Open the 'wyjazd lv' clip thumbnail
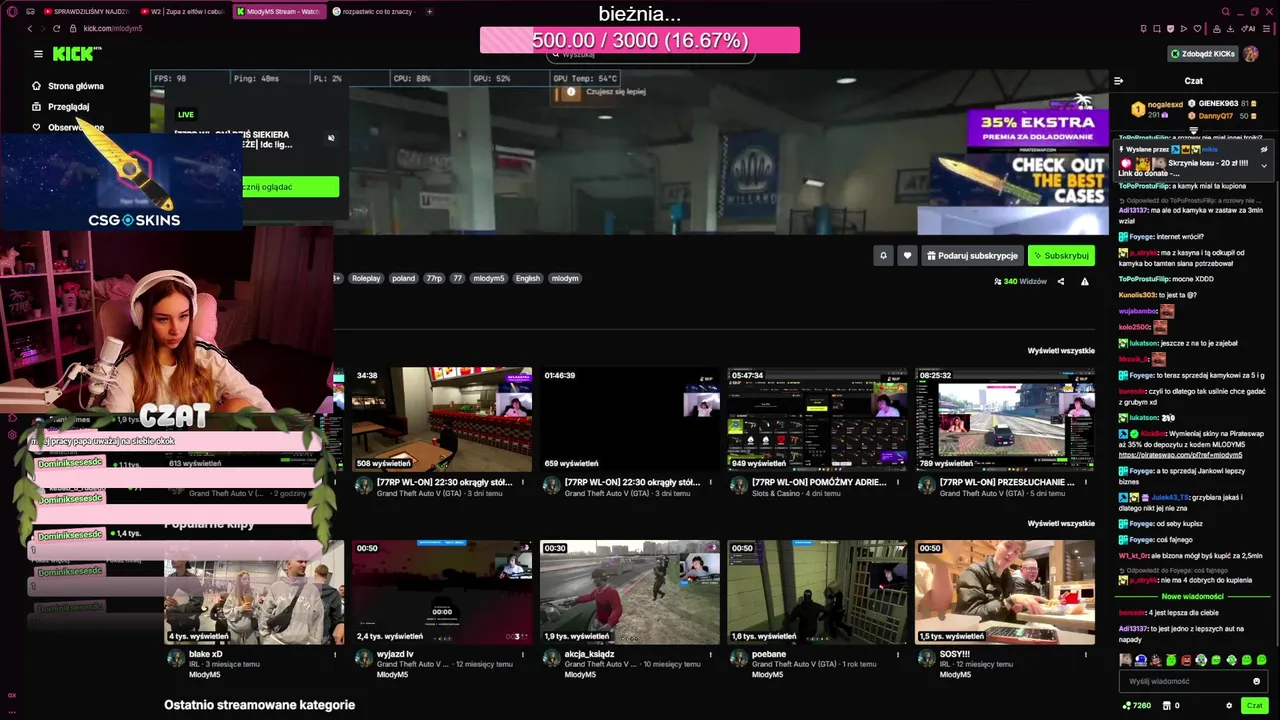 (x=441, y=592)
